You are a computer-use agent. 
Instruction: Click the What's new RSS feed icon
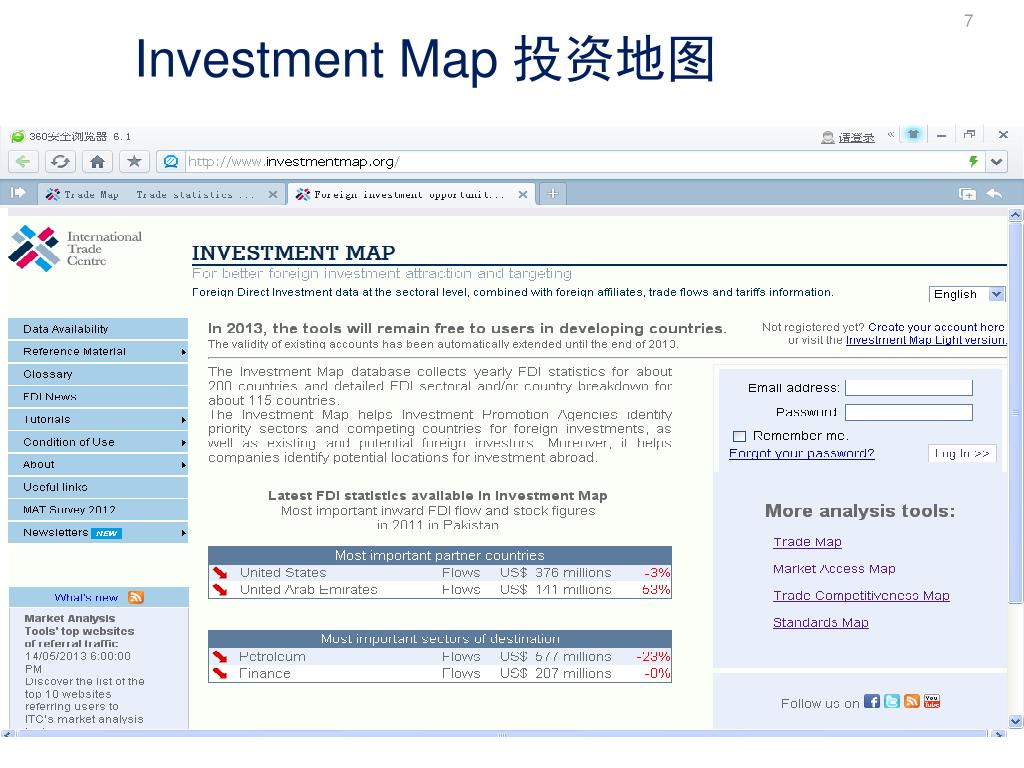[x=136, y=597]
